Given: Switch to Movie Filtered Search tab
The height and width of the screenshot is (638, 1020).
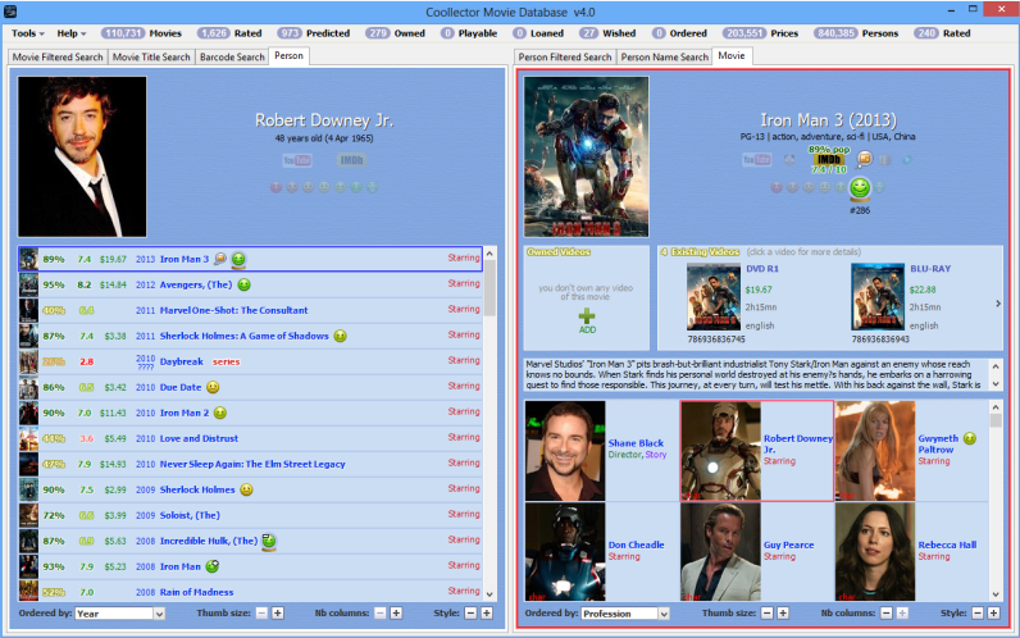Looking at the screenshot, I should tap(57, 57).
